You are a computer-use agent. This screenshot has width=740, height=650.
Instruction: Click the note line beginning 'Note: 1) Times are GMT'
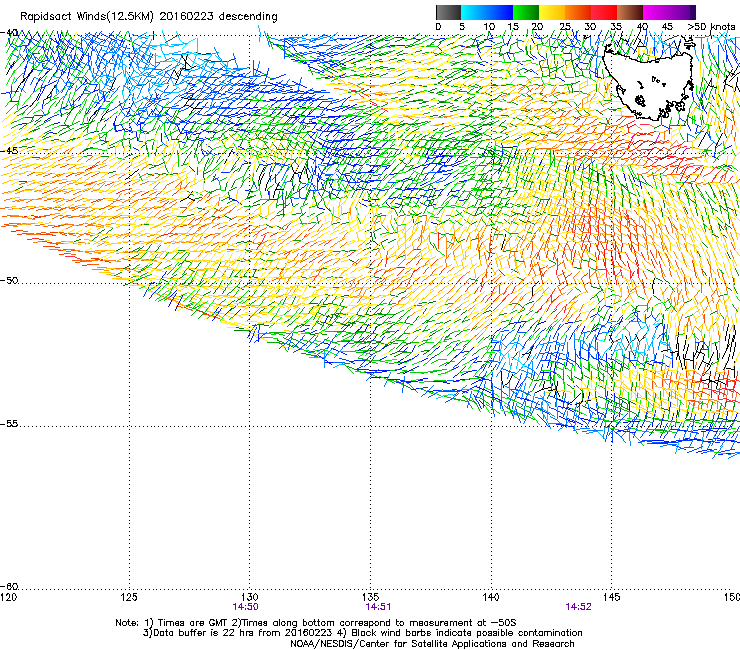click(x=316, y=623)
